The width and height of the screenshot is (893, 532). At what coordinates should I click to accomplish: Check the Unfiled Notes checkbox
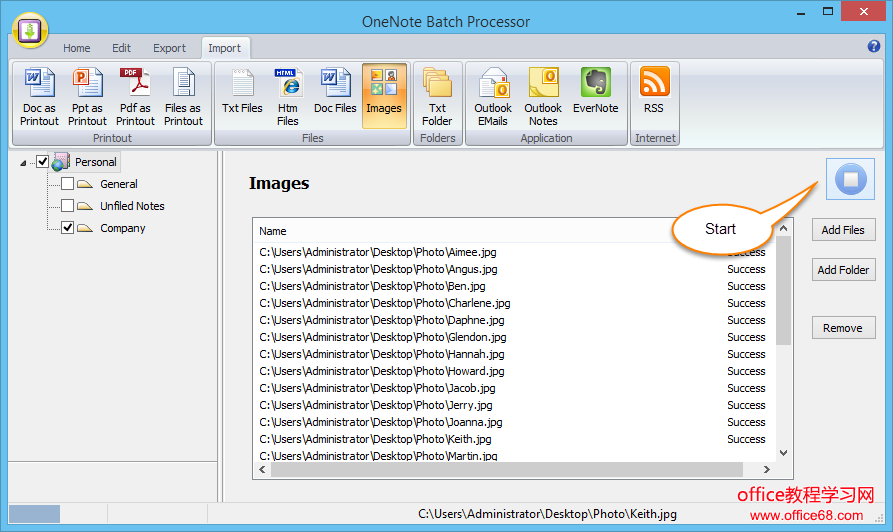[x=68, y=206]
